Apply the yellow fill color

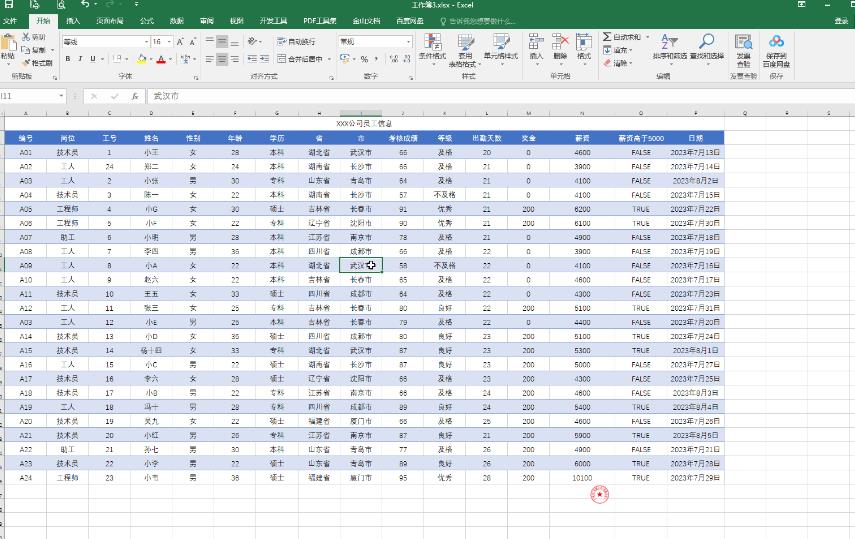(x=141, y=58)
